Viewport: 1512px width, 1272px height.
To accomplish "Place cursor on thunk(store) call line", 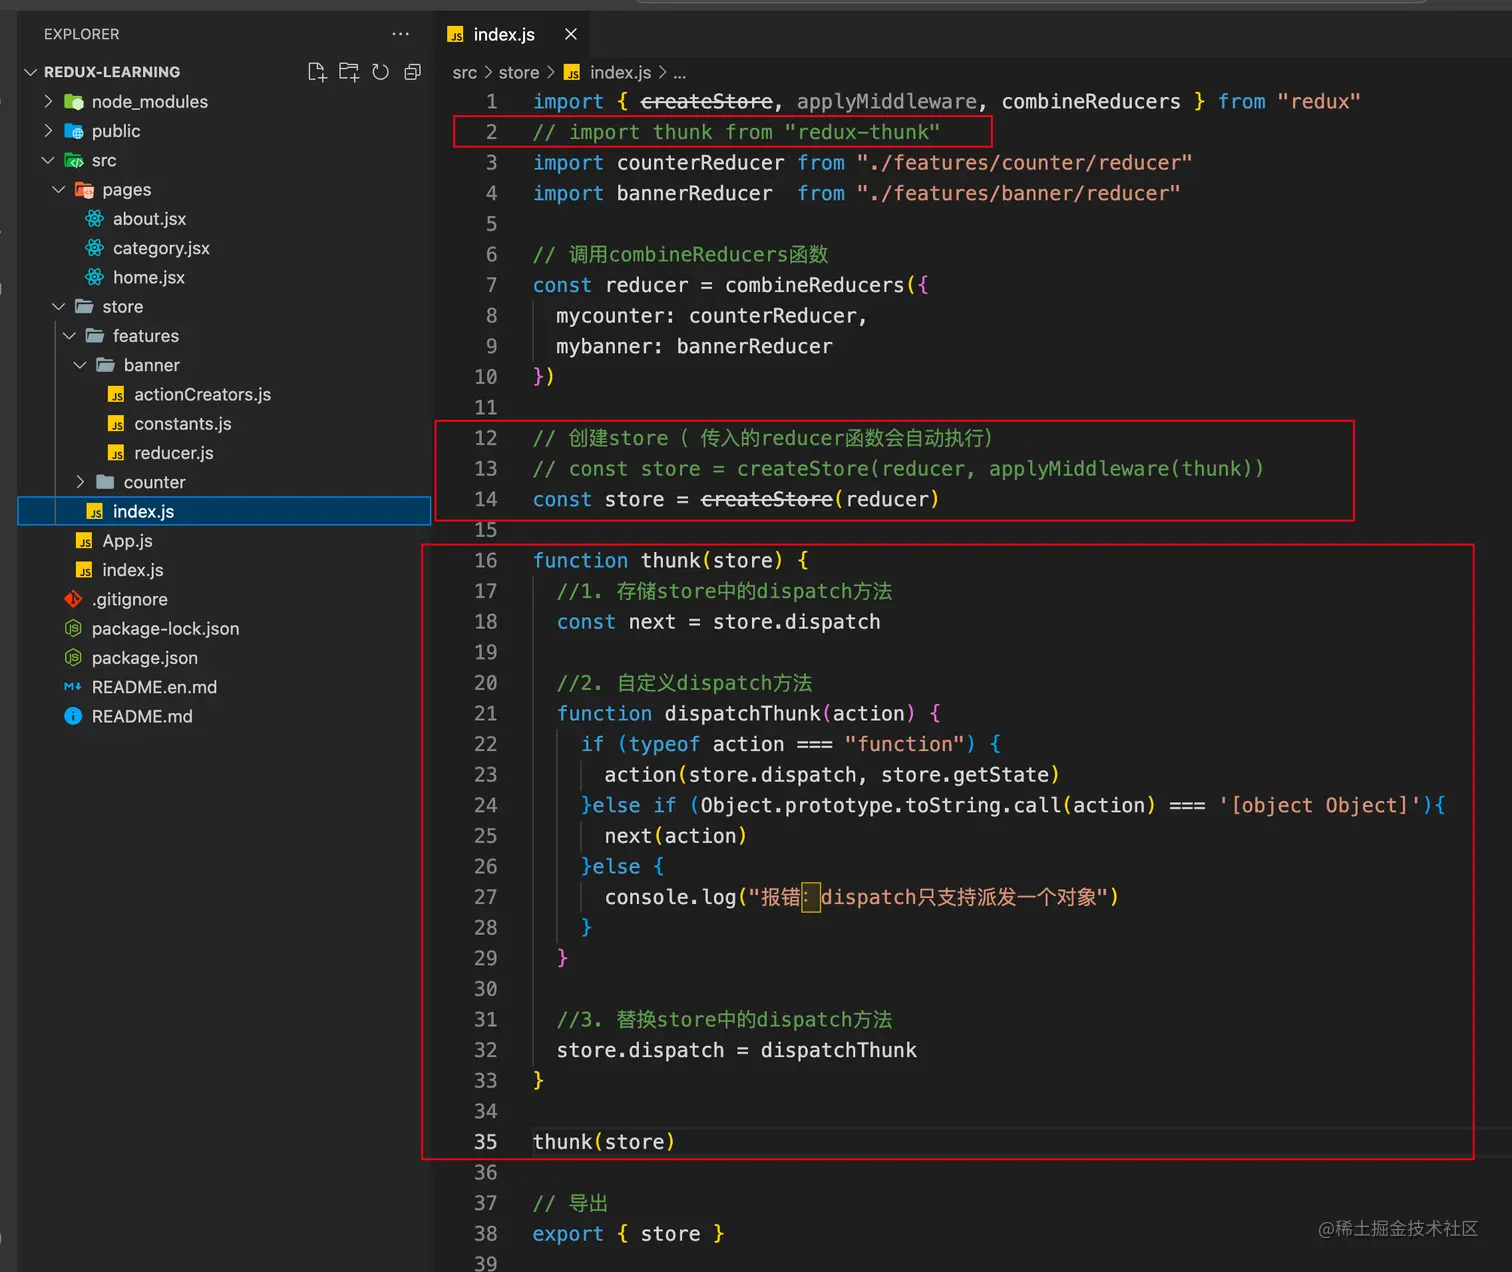I will click(x=604, y=1141).
